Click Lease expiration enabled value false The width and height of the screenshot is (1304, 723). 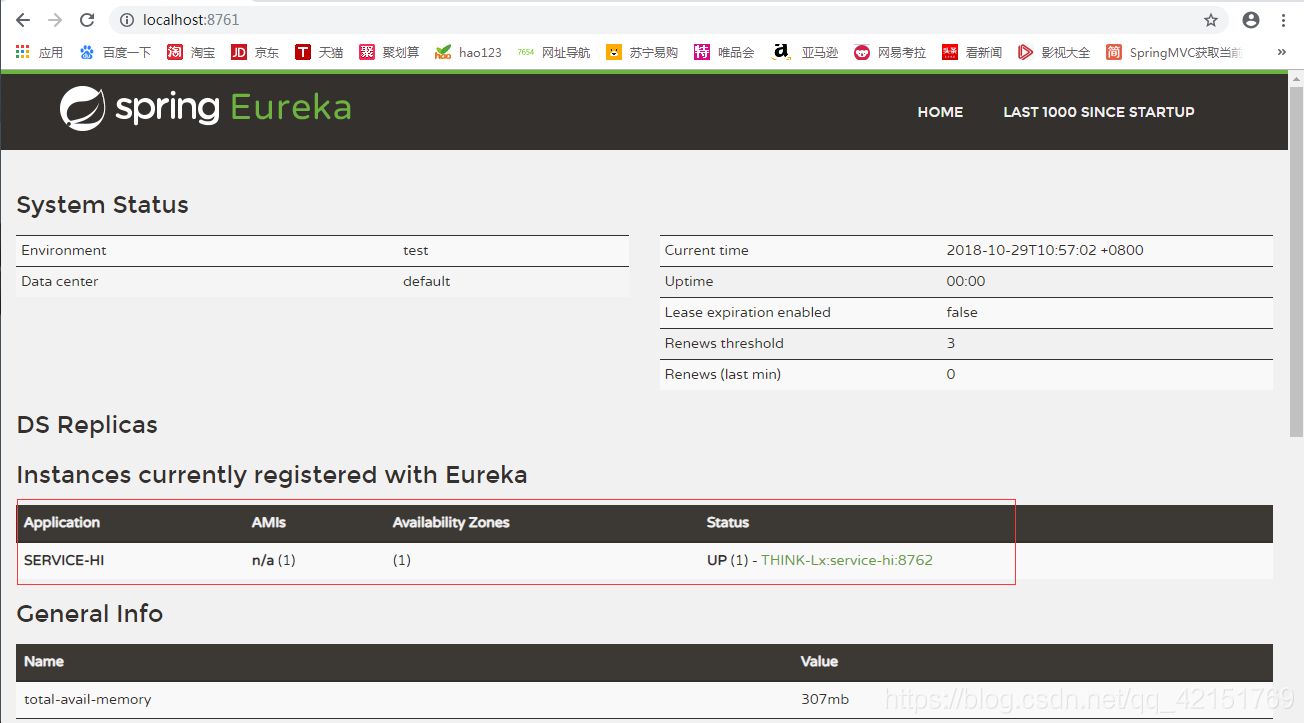962,312
